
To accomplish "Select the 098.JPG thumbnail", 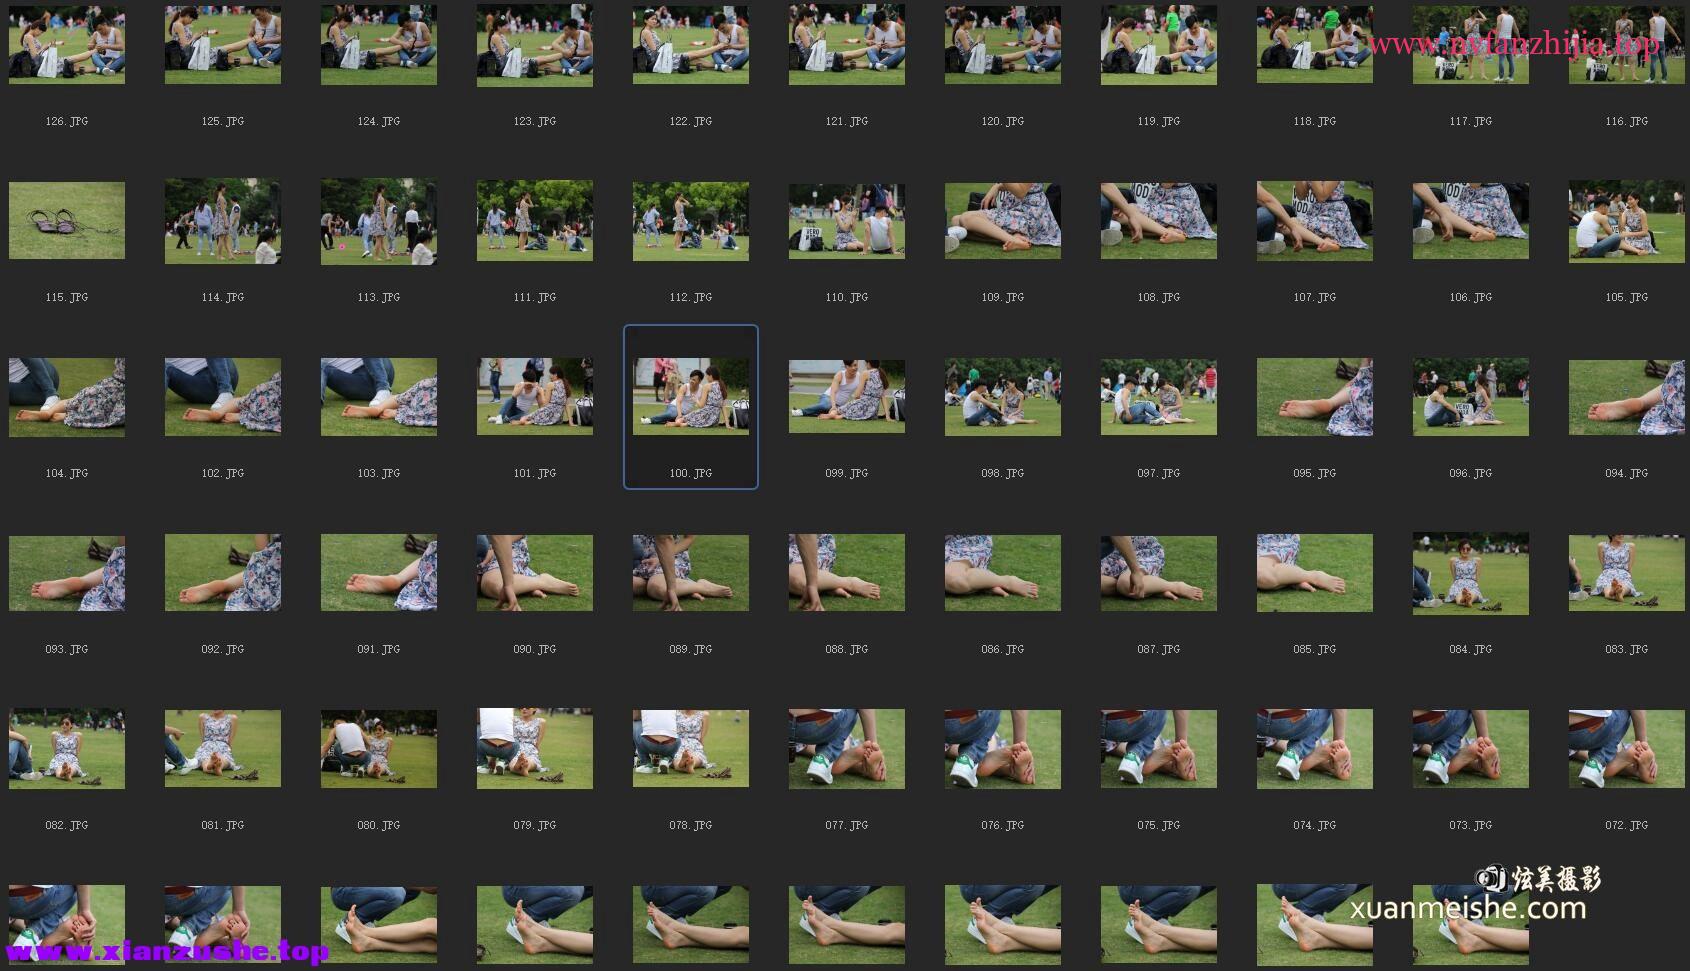I will tap(1003, 396).
